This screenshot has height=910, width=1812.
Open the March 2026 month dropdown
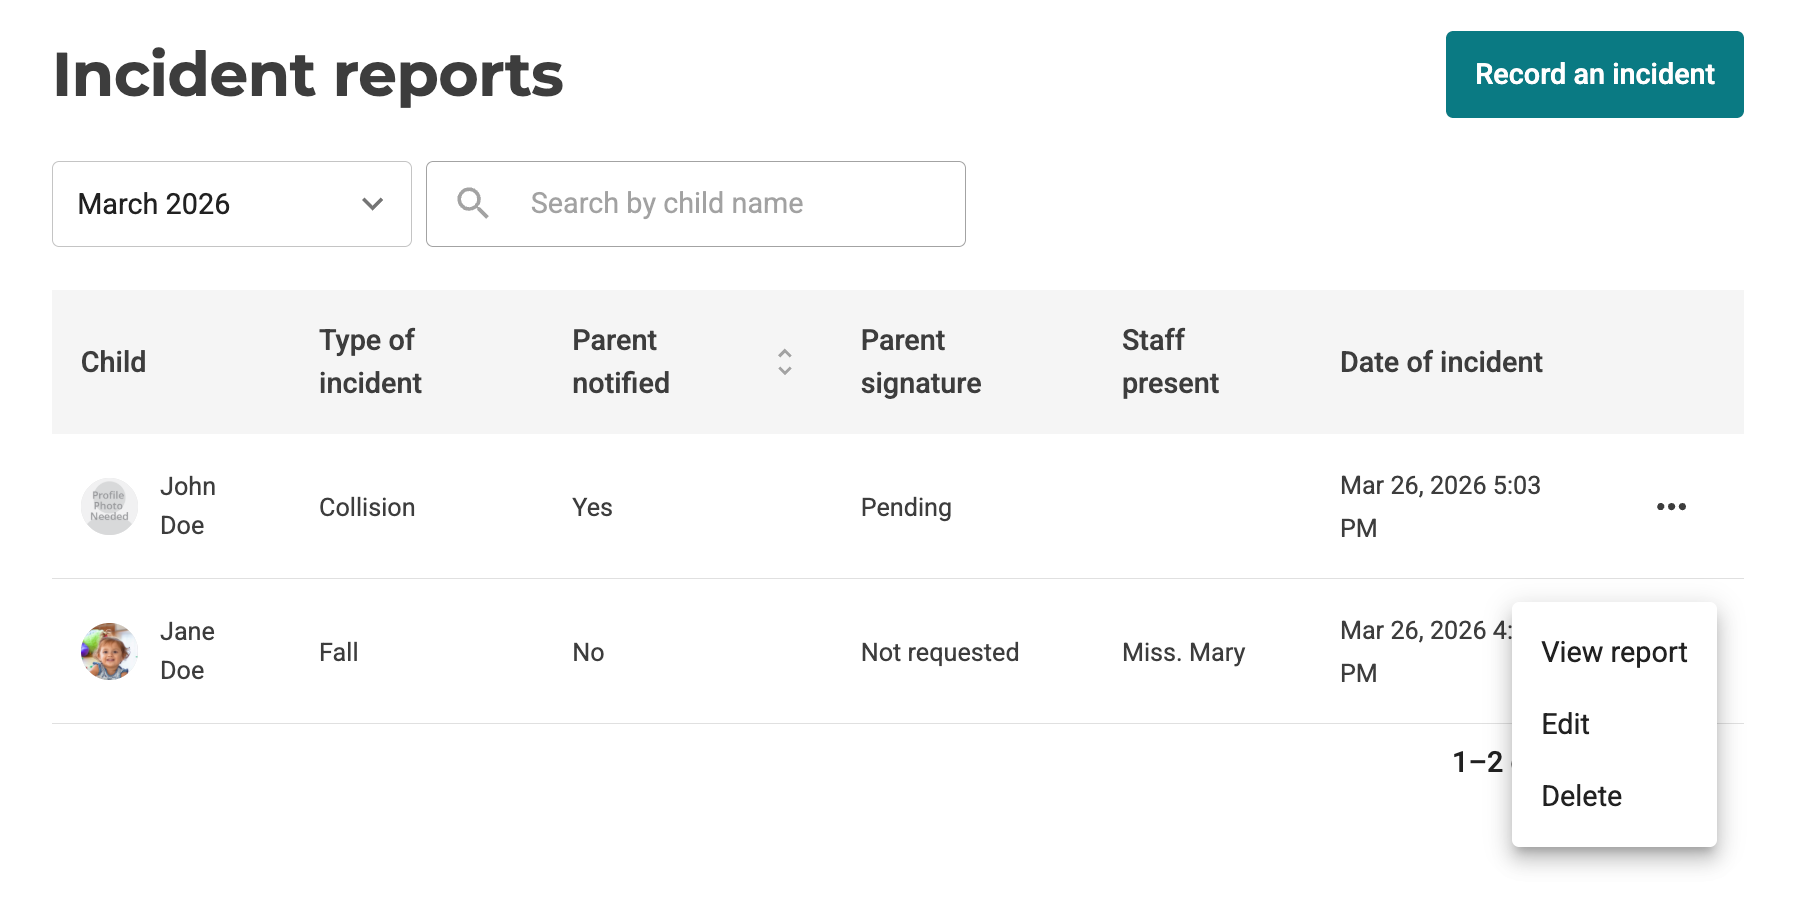[x=232, y=204]
